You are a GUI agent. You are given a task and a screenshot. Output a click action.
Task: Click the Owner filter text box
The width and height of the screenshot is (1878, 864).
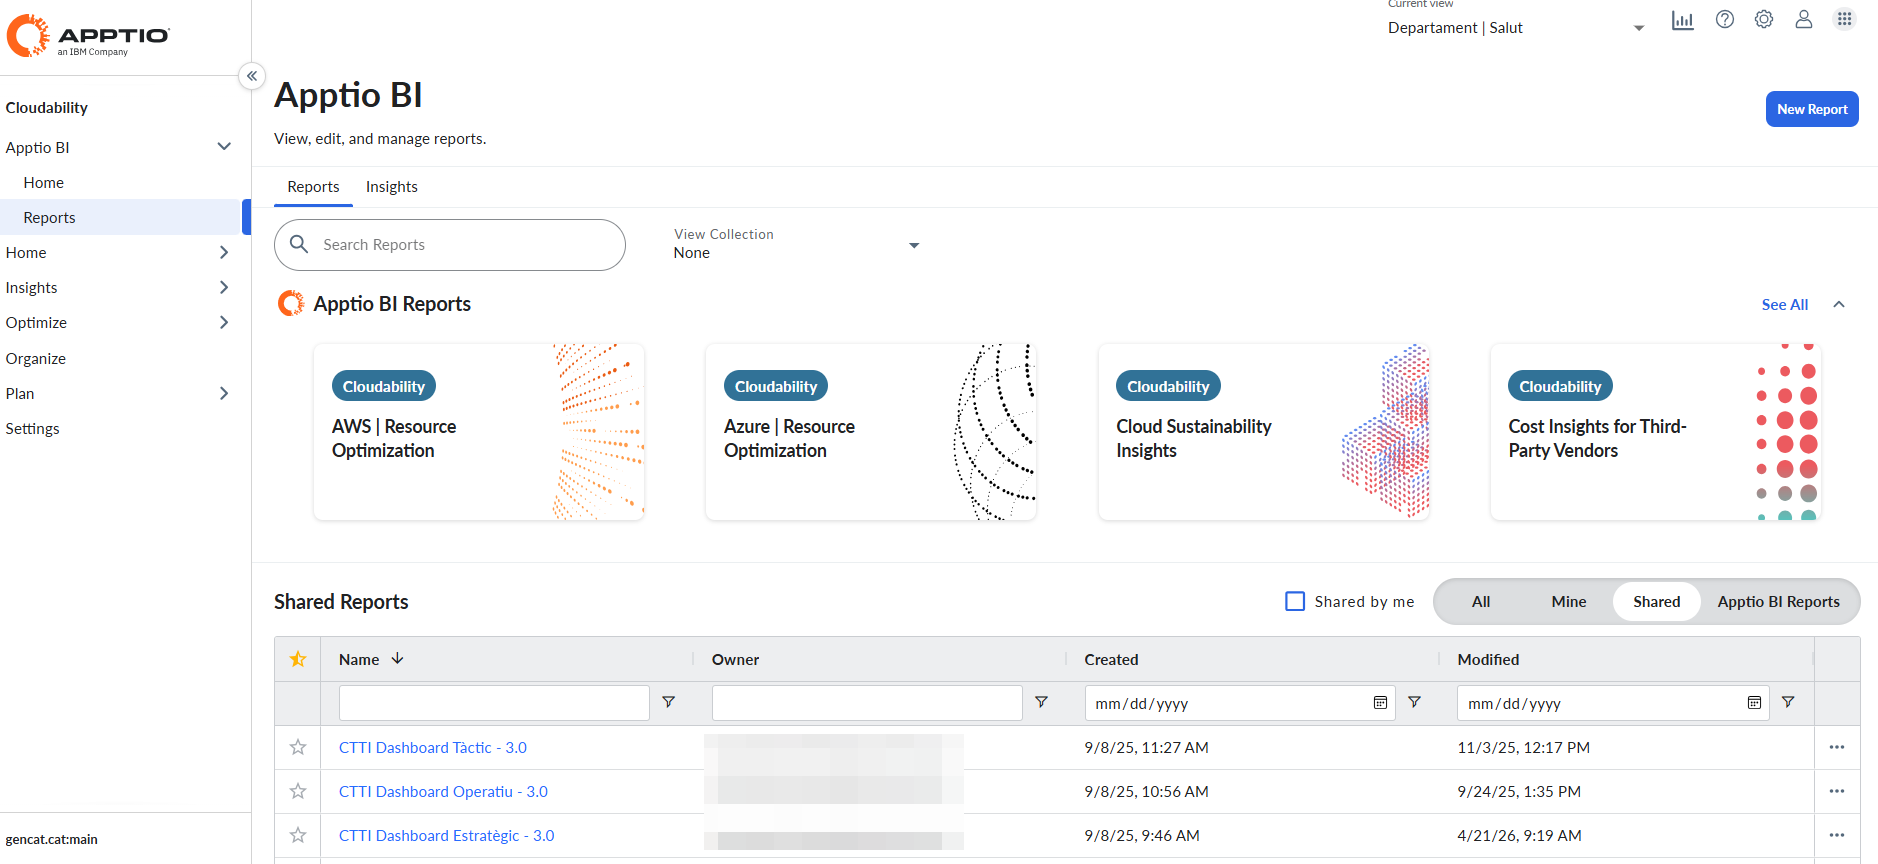click(x=867, y=703)
